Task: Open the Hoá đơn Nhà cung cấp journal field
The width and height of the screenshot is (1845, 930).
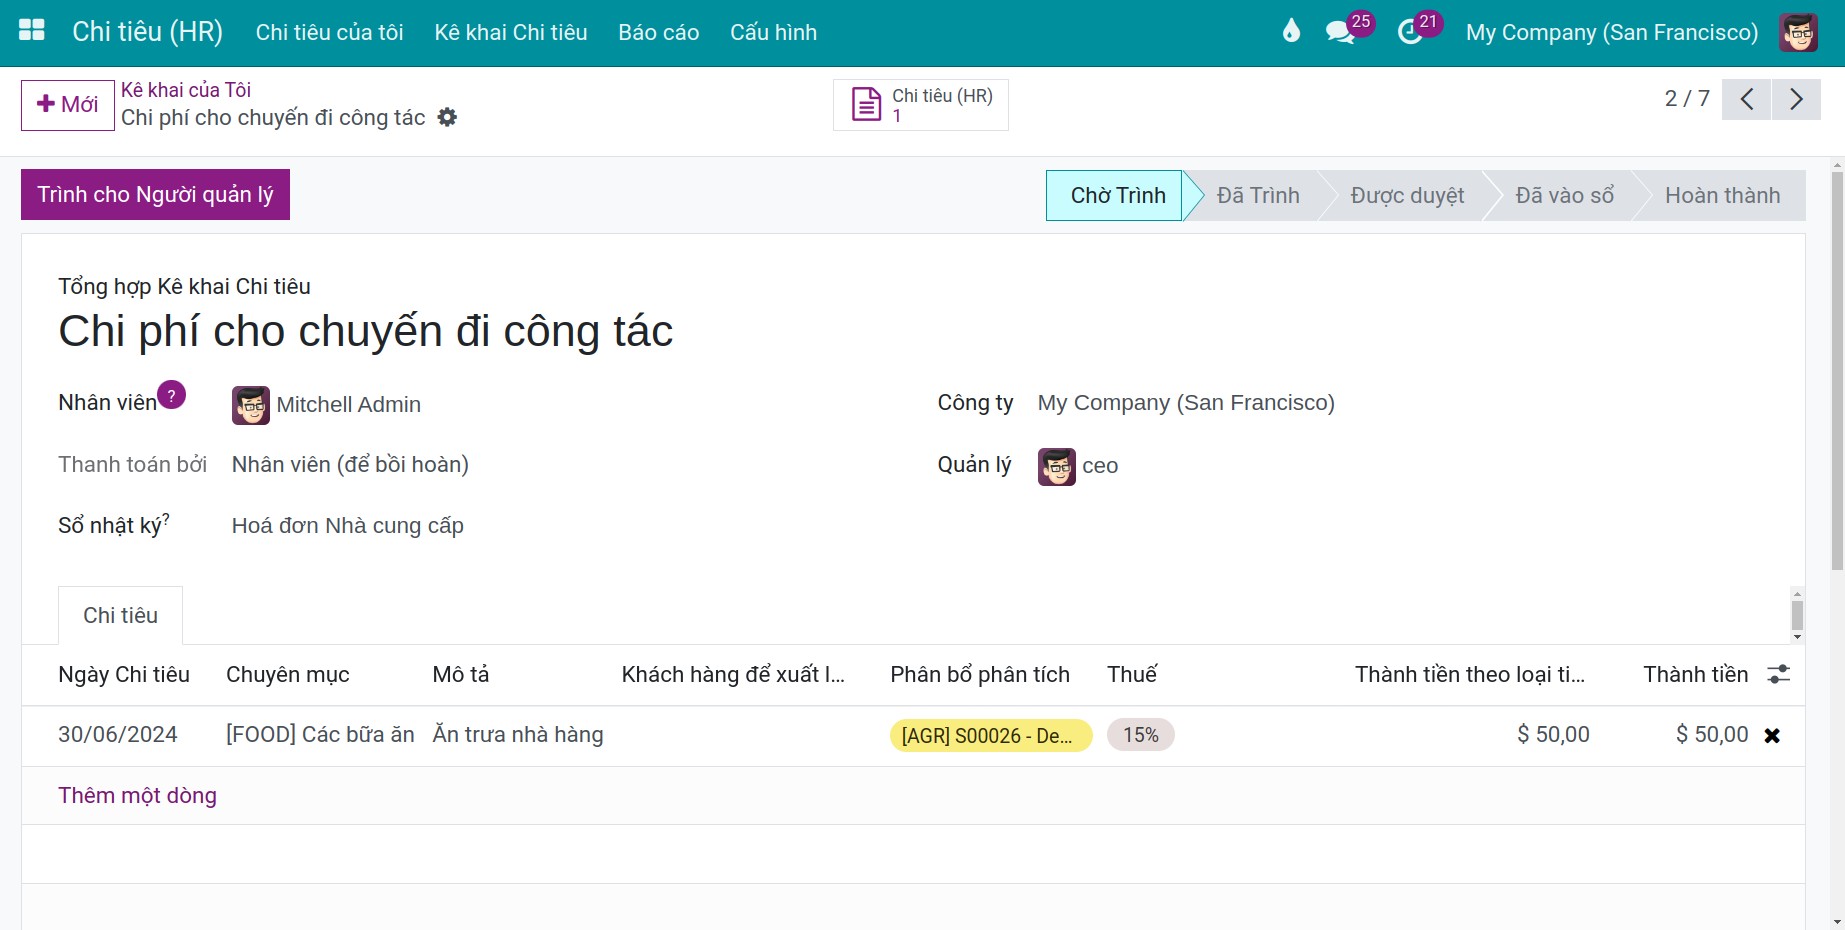Action: click(347, 526)
